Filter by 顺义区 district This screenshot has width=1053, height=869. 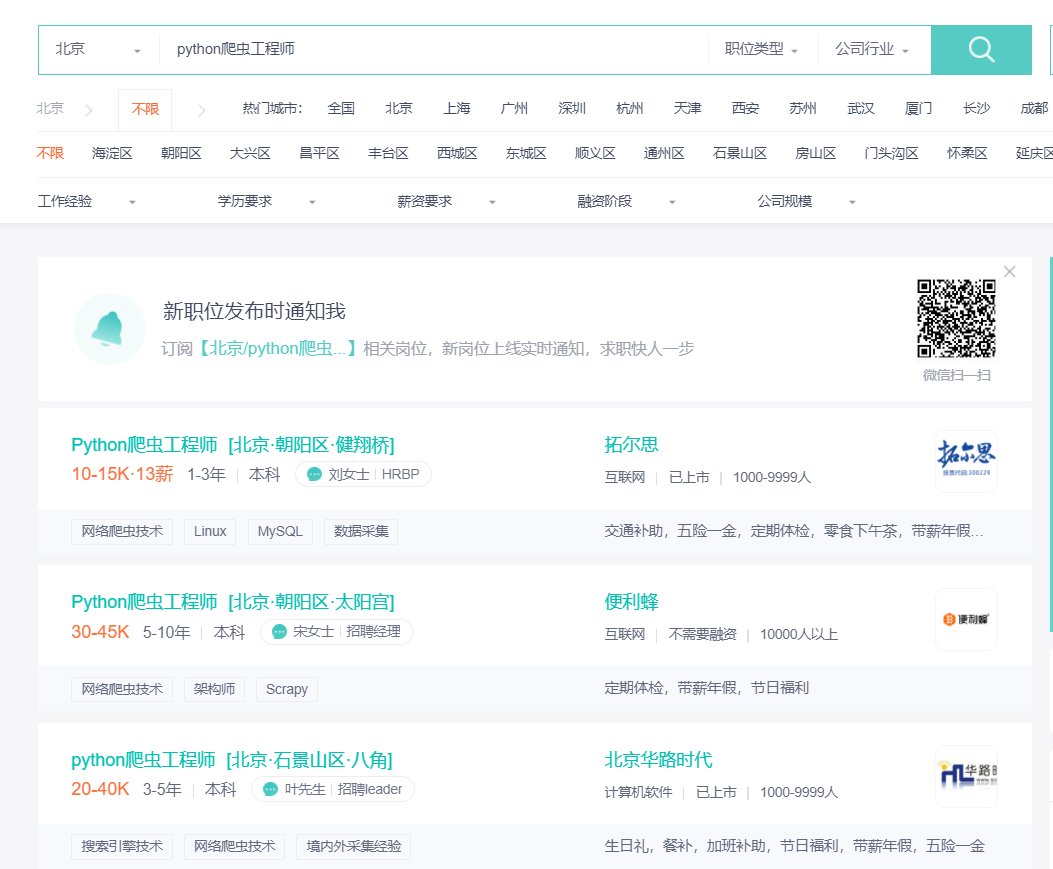[595, 154]
